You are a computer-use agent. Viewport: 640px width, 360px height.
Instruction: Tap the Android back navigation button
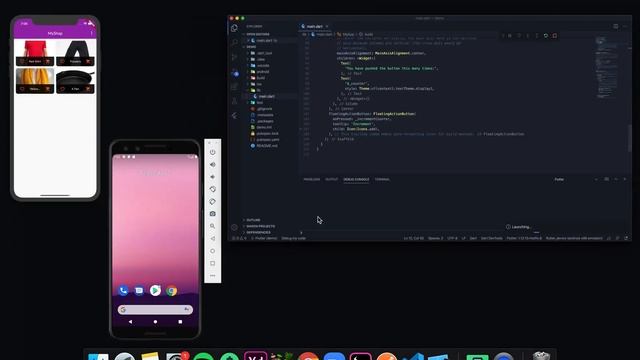click(131, 322)
